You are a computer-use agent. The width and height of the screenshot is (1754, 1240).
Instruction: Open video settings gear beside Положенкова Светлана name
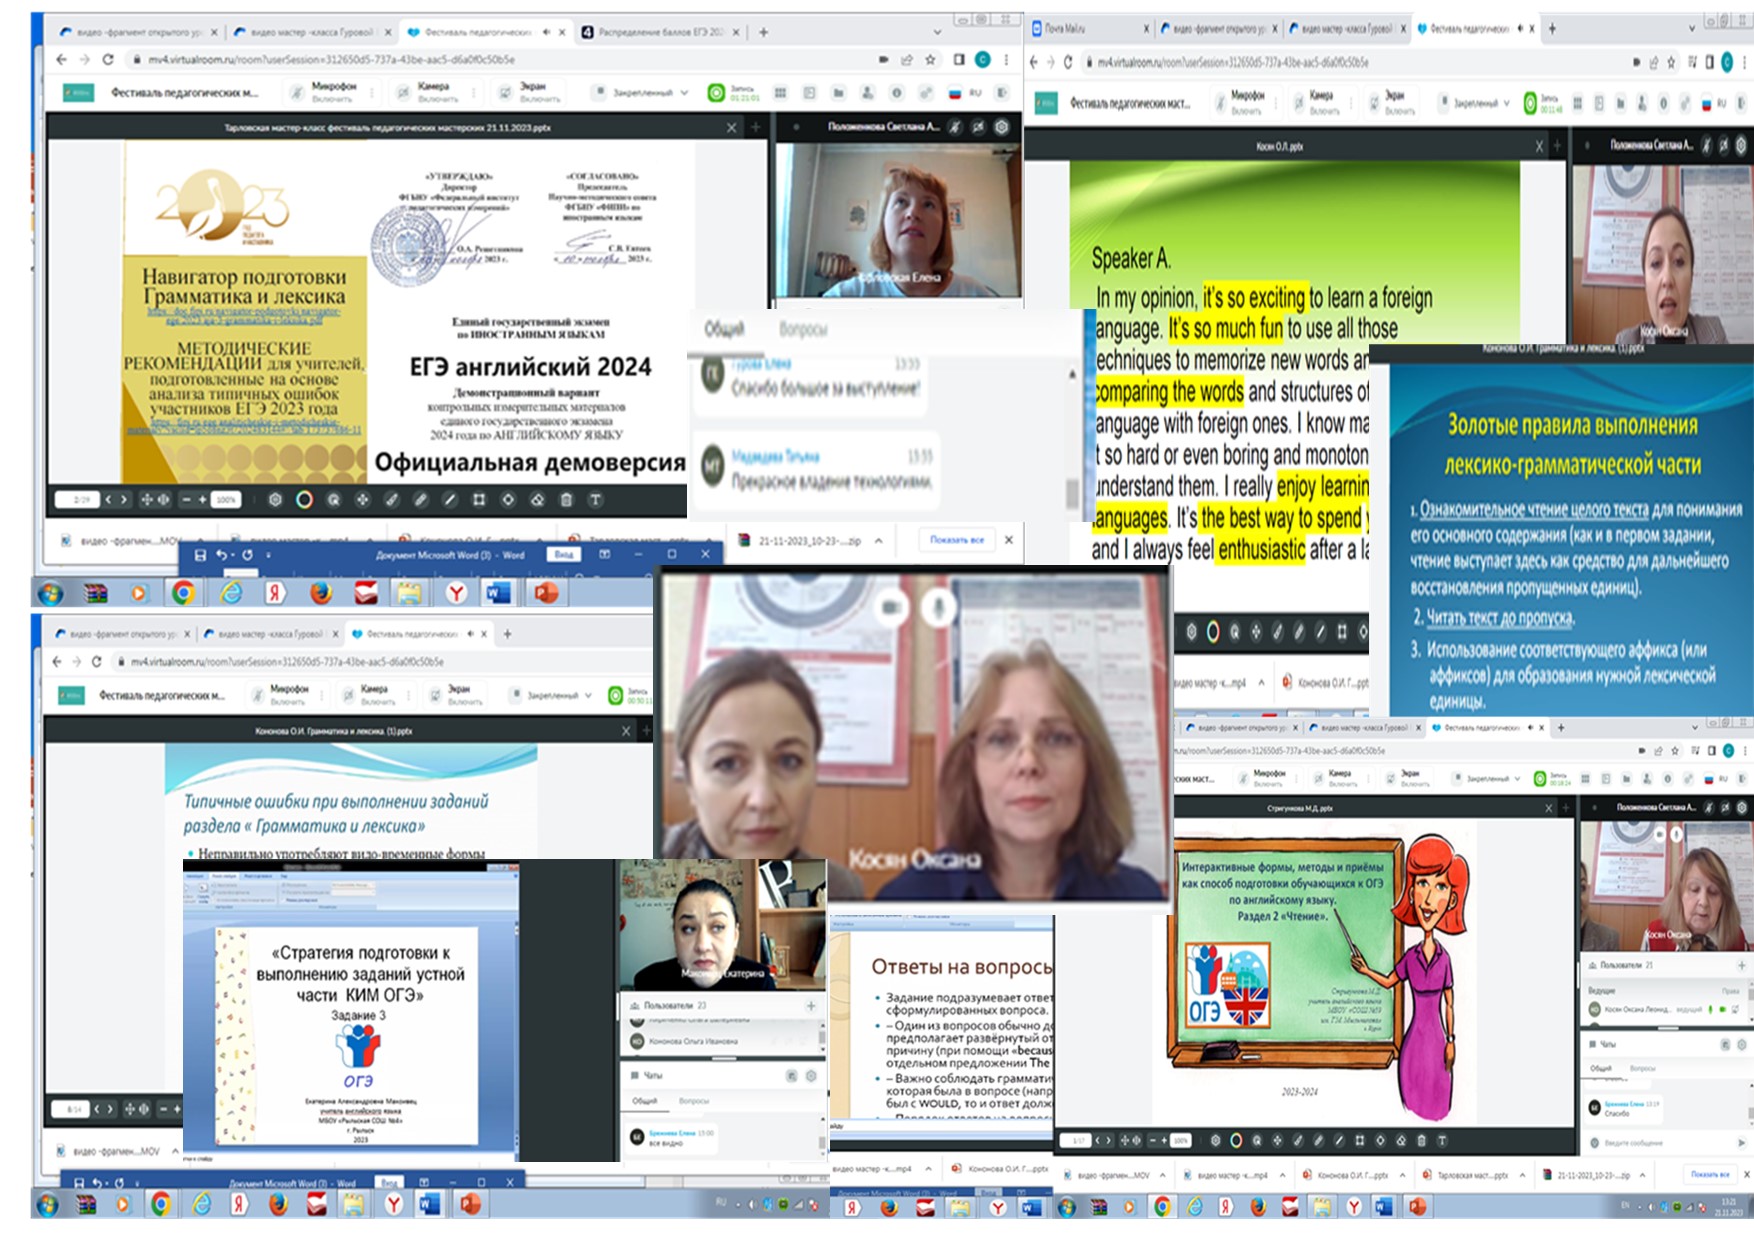click(x=1001, y=127)
